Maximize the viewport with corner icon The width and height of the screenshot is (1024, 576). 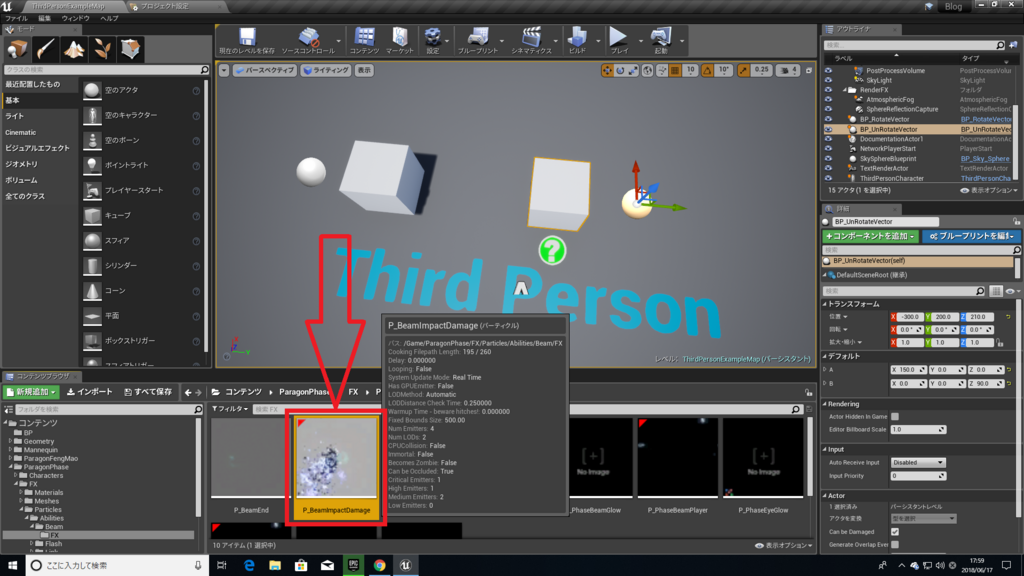point(809,70)
